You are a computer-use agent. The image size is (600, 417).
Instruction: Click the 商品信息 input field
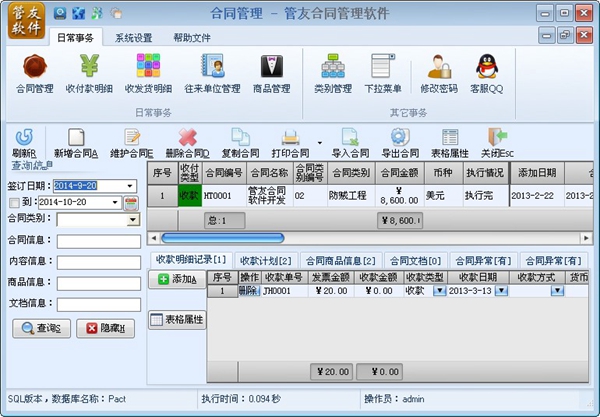click(99, 284)
